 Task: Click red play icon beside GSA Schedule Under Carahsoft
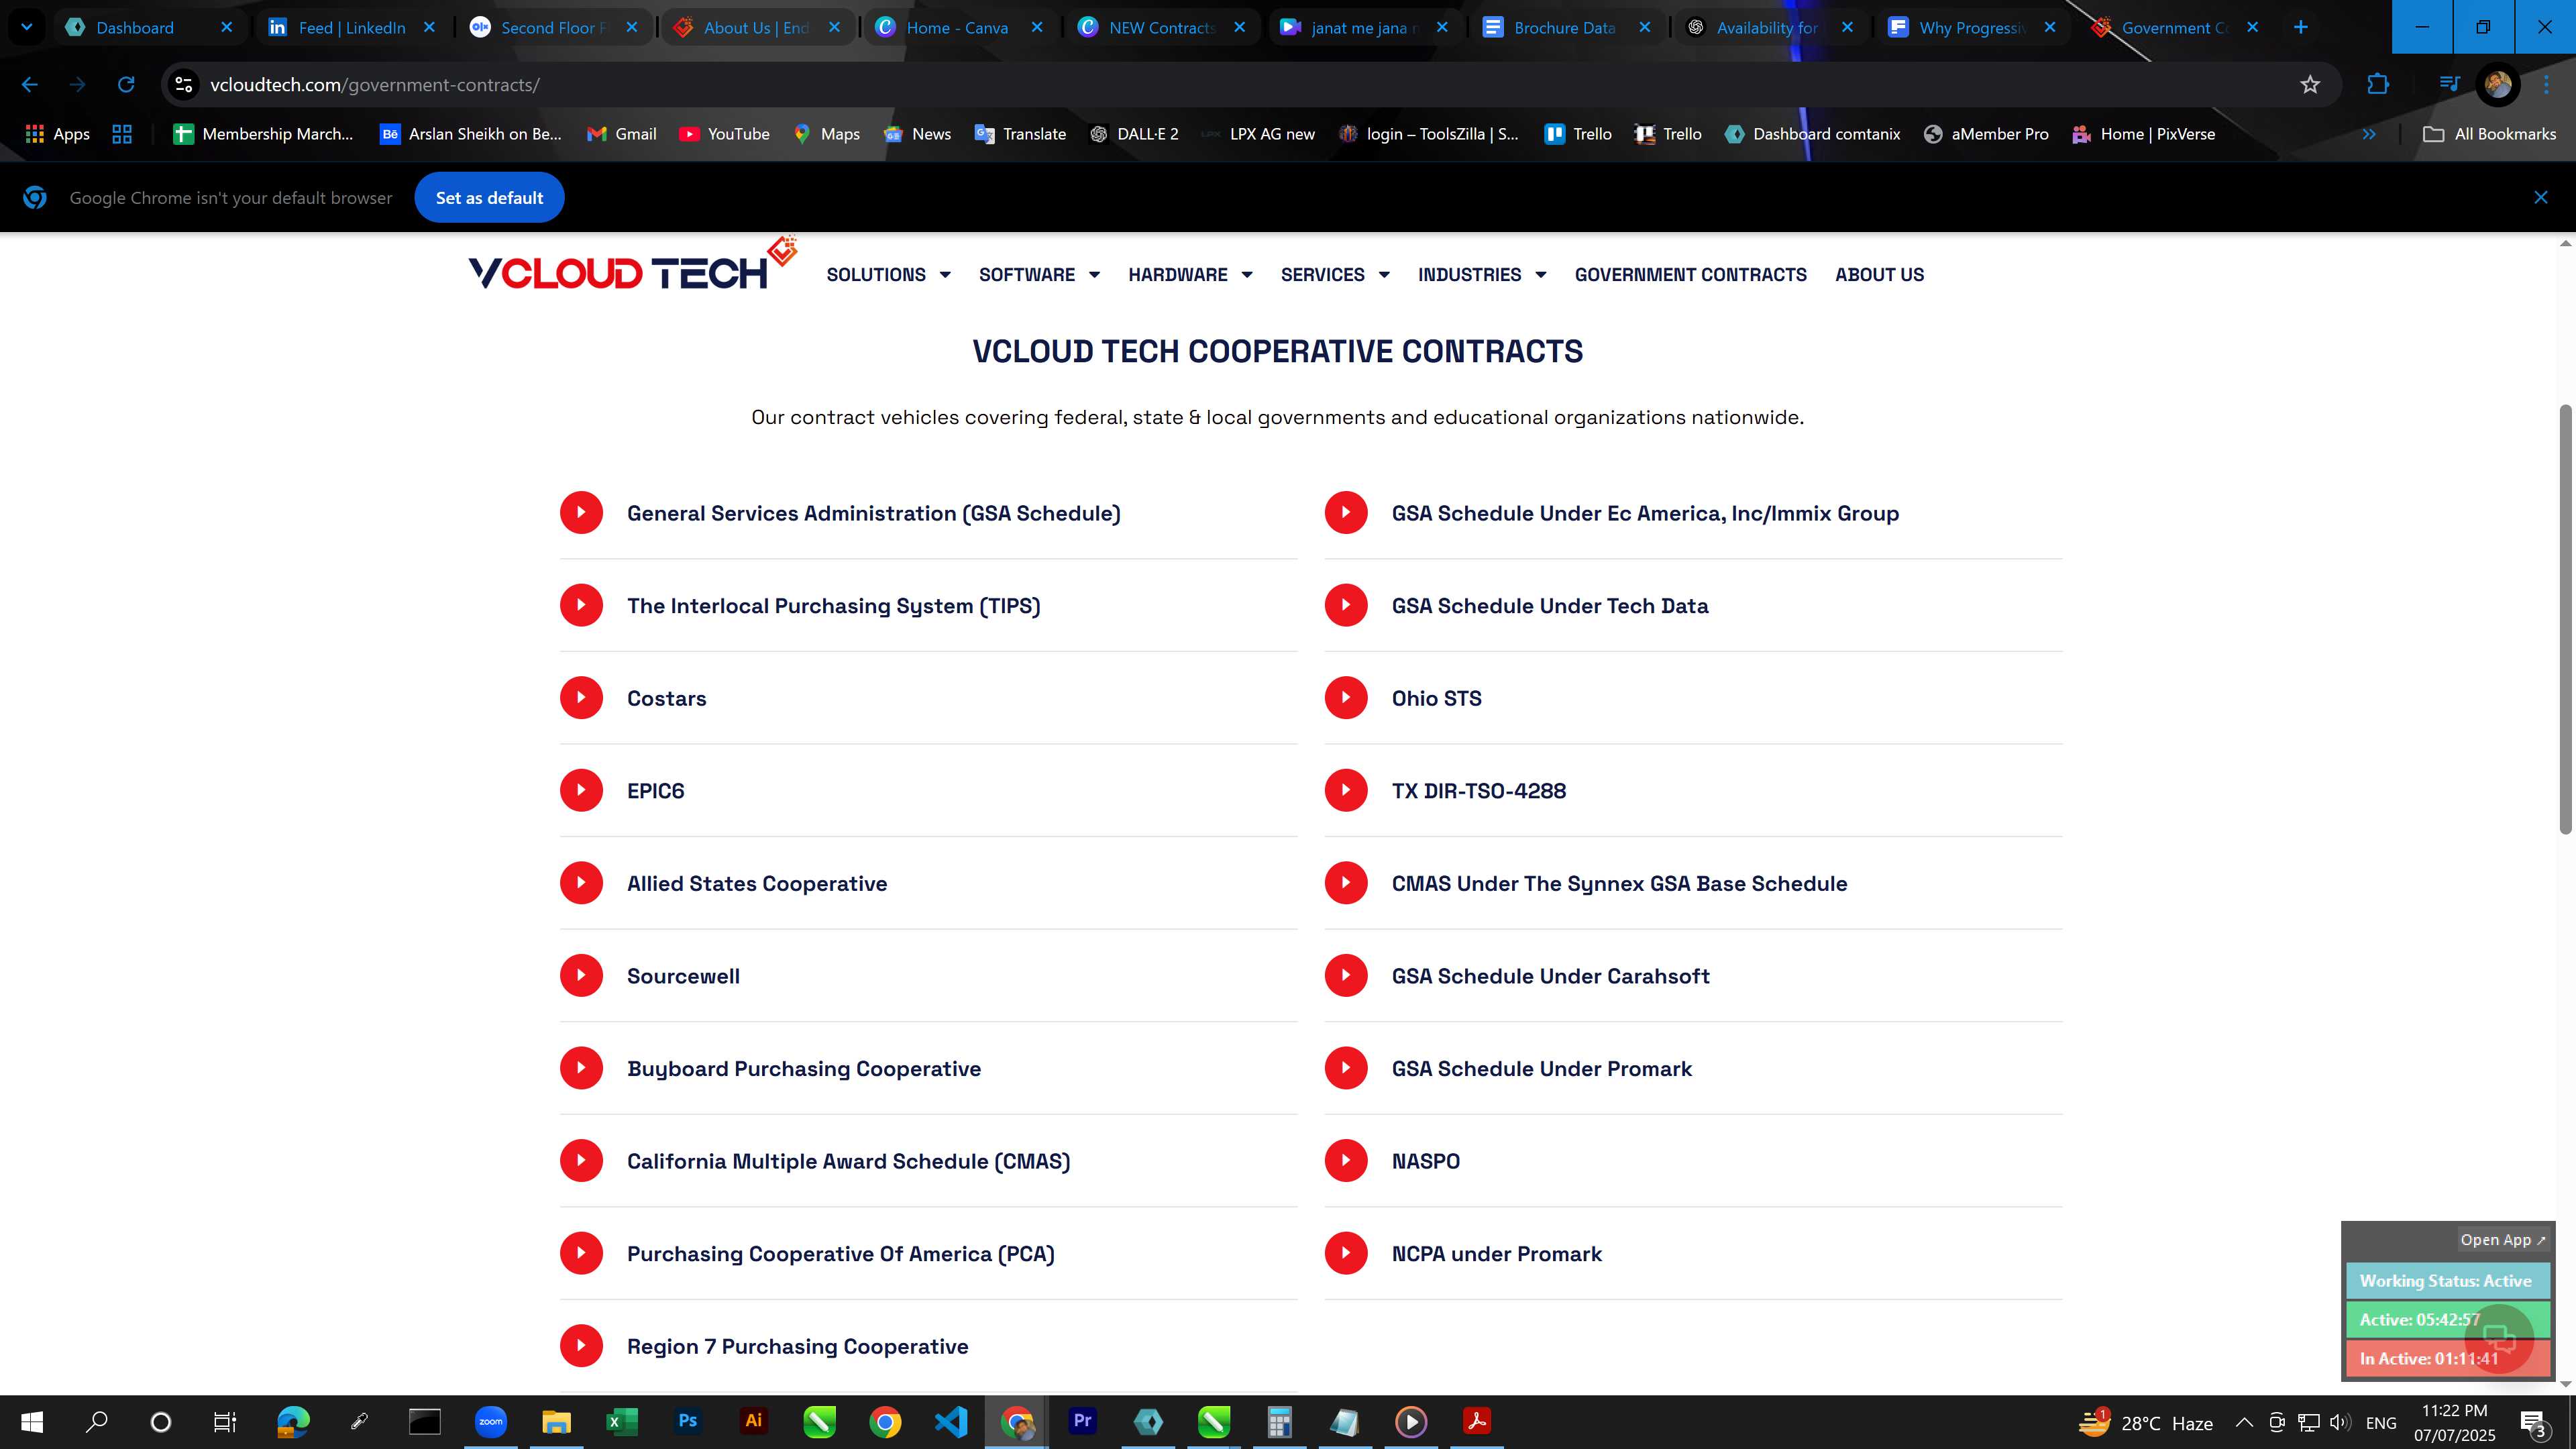point(1346,975)
